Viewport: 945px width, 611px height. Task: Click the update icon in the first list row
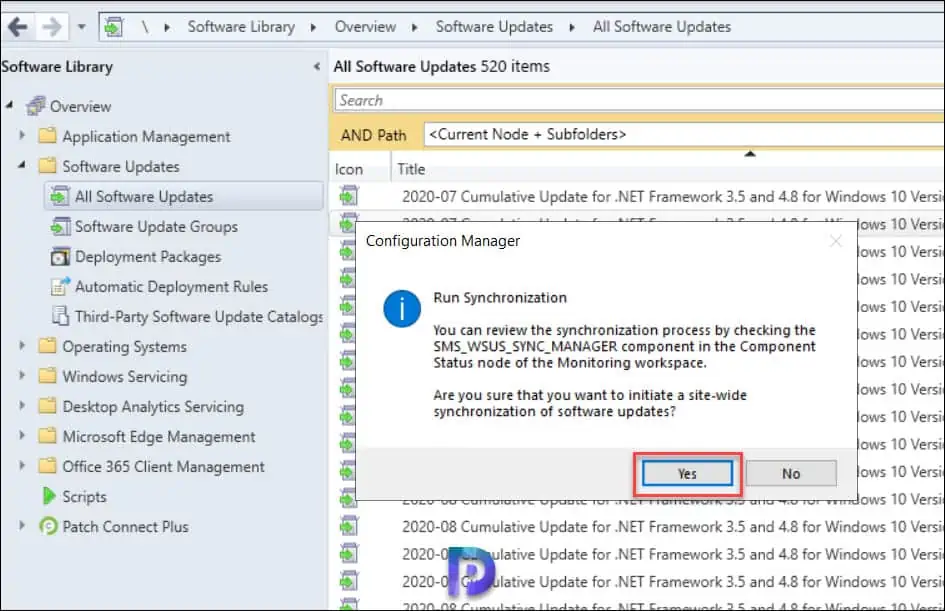349,196
